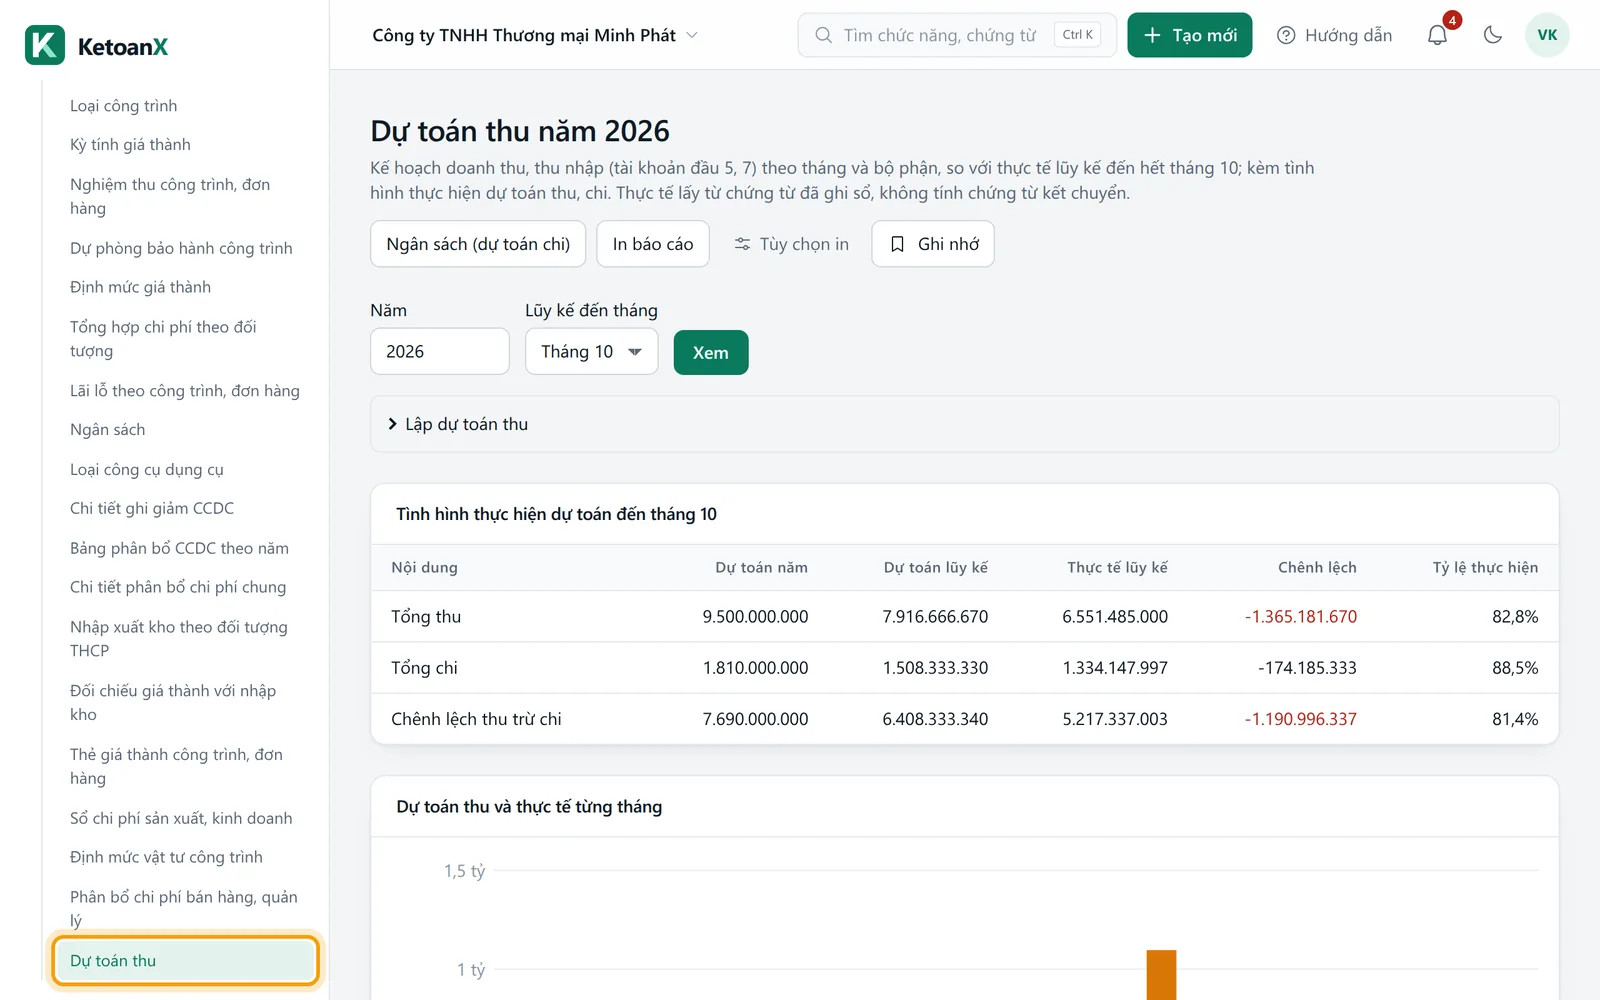Expand the Lập dự toán thu section
This screenshot has height=1000, width=1600.
(965, 424)
